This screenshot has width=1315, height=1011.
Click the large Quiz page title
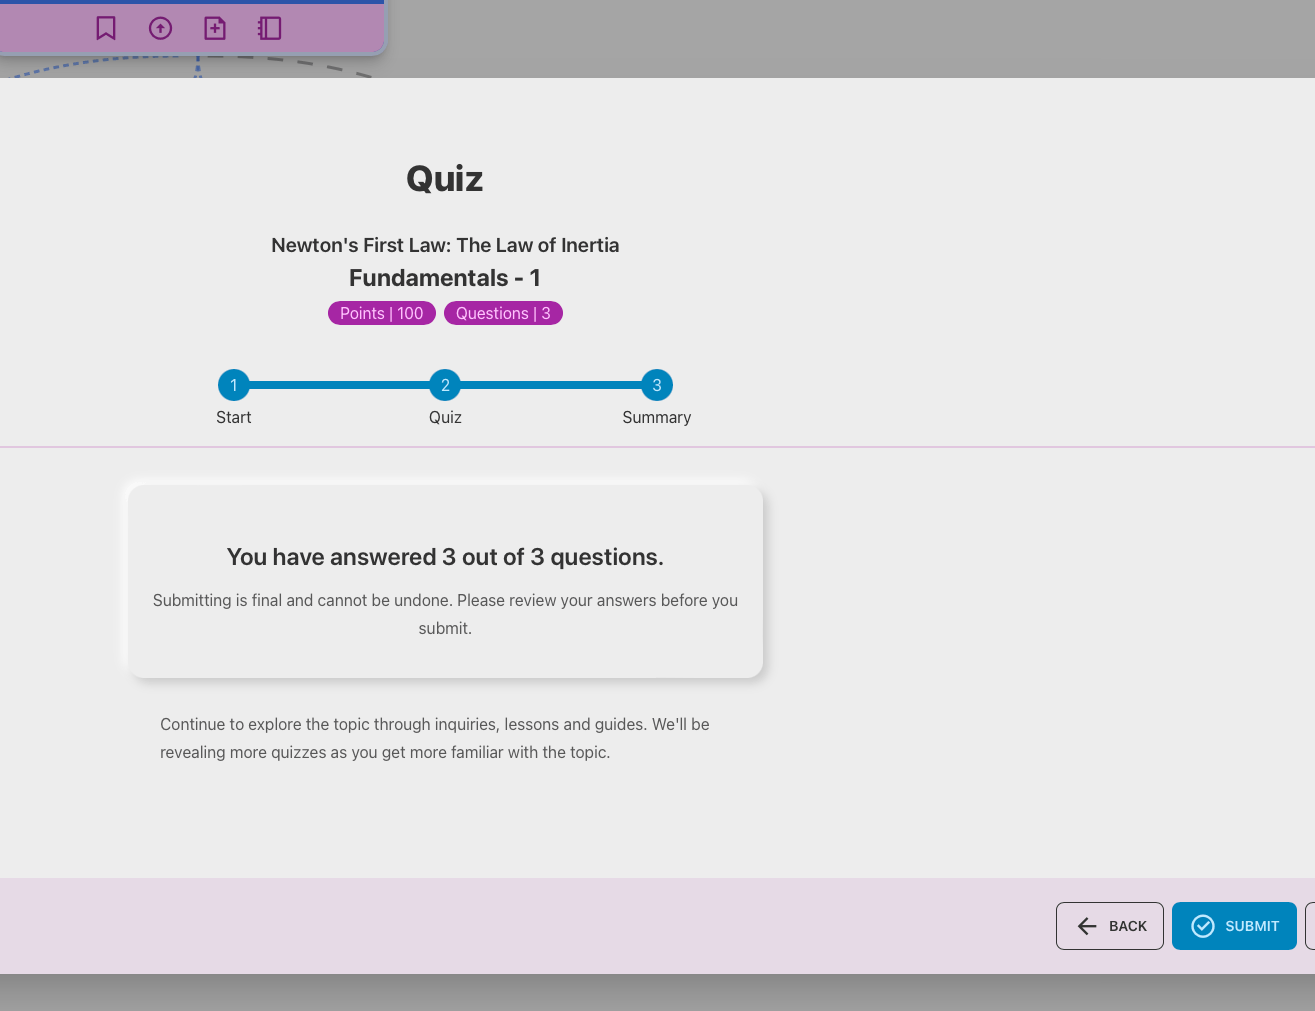445,179
